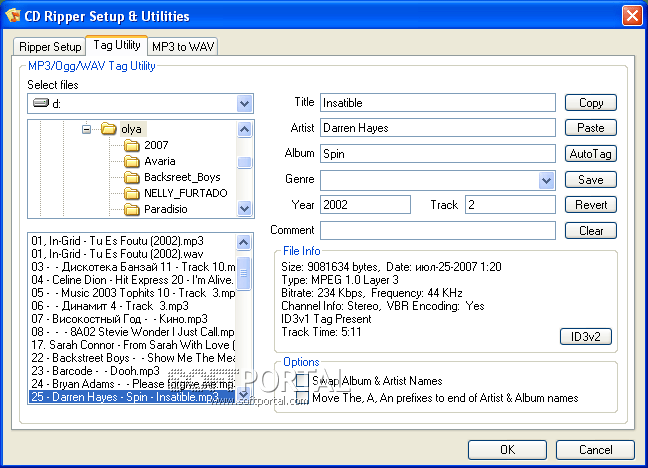Open the 2007 folder
Screen dimensions: 648x468
point(156,145)
